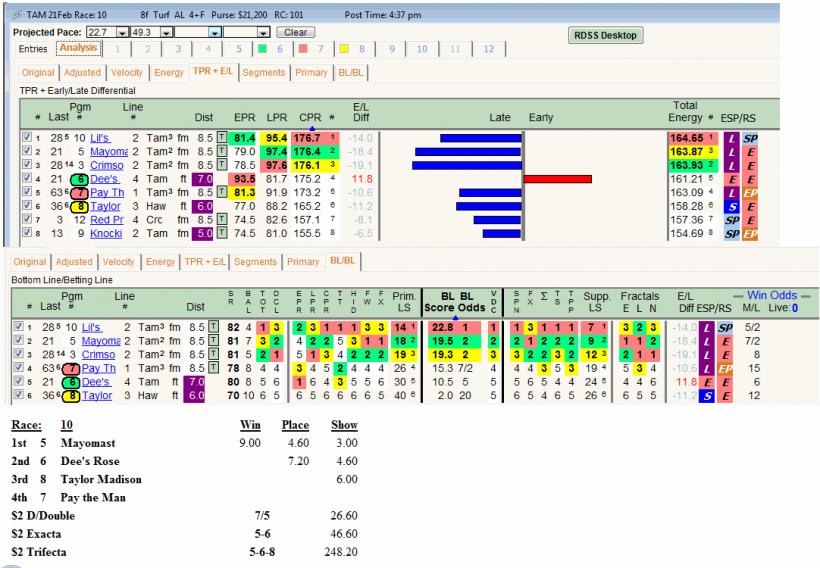Screen dimensions: 820x568
Task: Click EP run-style icon in Pay Th TPR row
Action: (x=750, y=192)
